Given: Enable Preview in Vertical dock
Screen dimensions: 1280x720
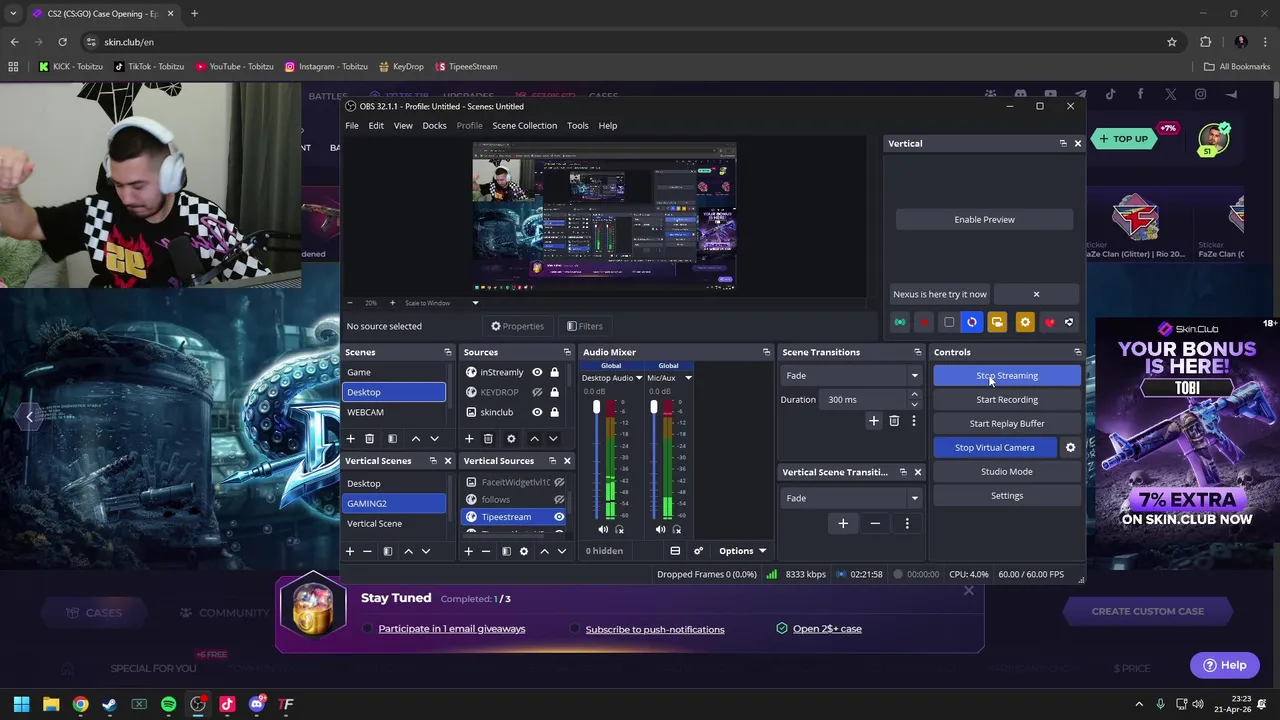Looking at the screenshot, I should 984,219.
